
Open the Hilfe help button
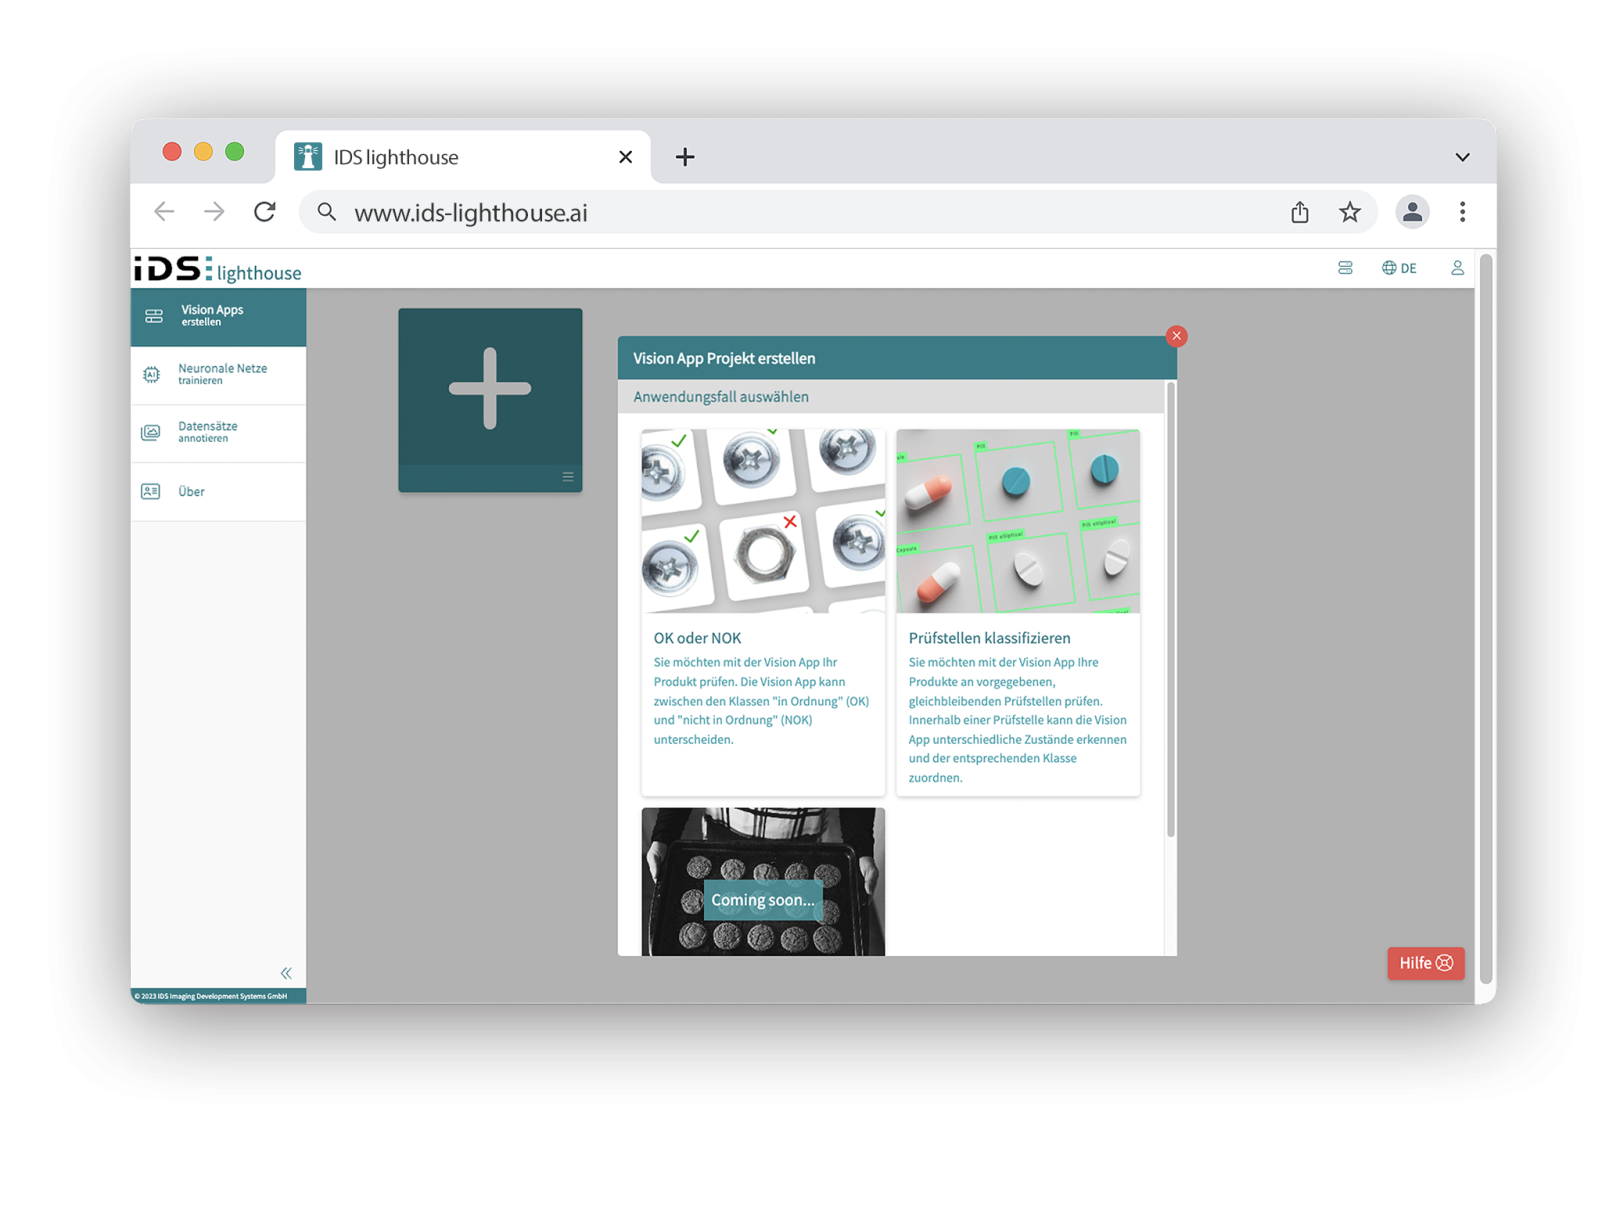click(1425, 963)
